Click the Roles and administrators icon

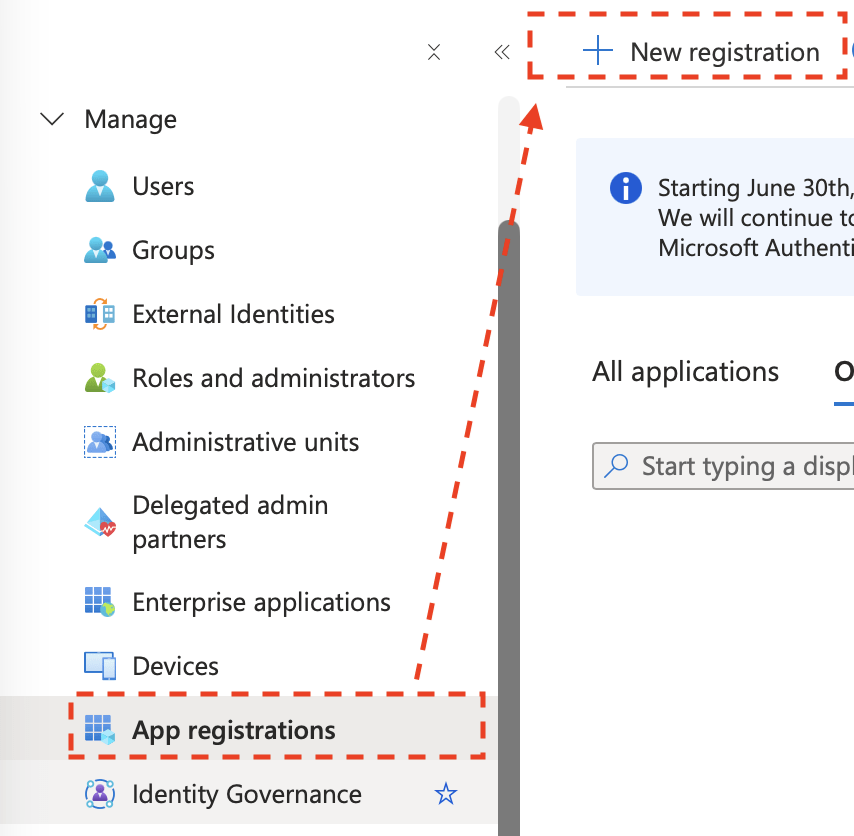click(100, 378)
